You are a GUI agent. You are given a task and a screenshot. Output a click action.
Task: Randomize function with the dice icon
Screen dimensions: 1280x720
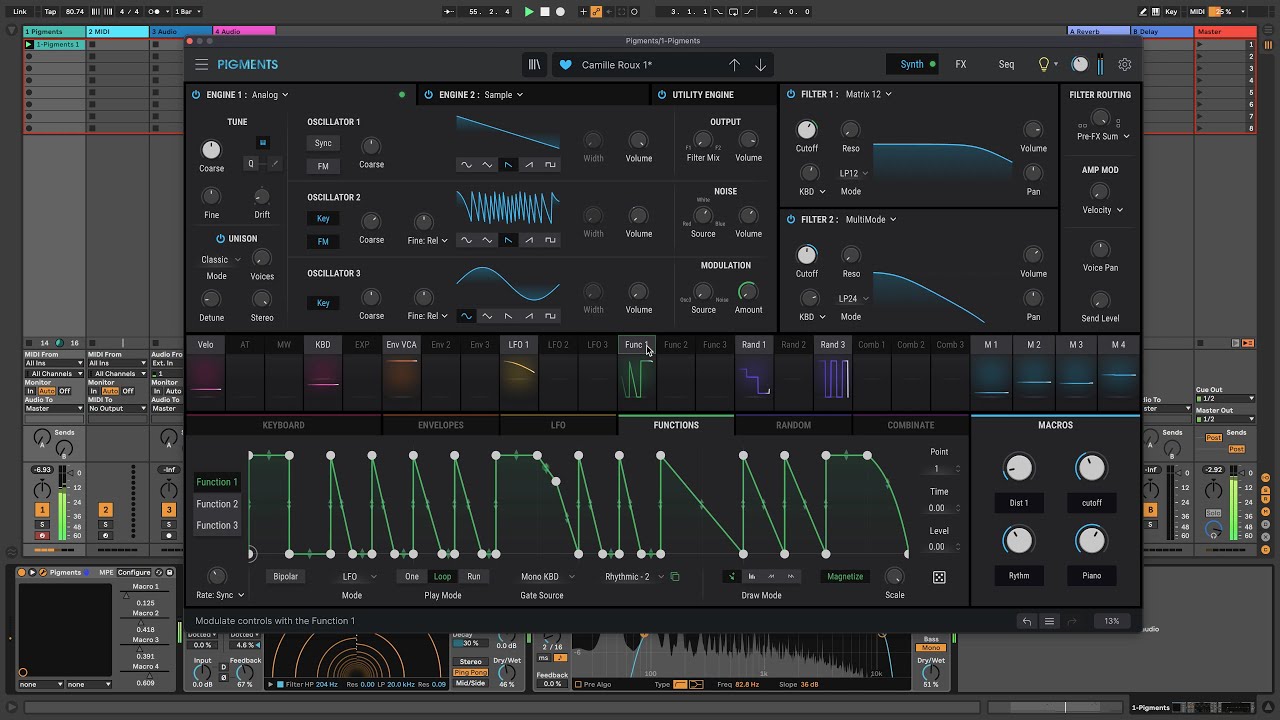point(939,577)
